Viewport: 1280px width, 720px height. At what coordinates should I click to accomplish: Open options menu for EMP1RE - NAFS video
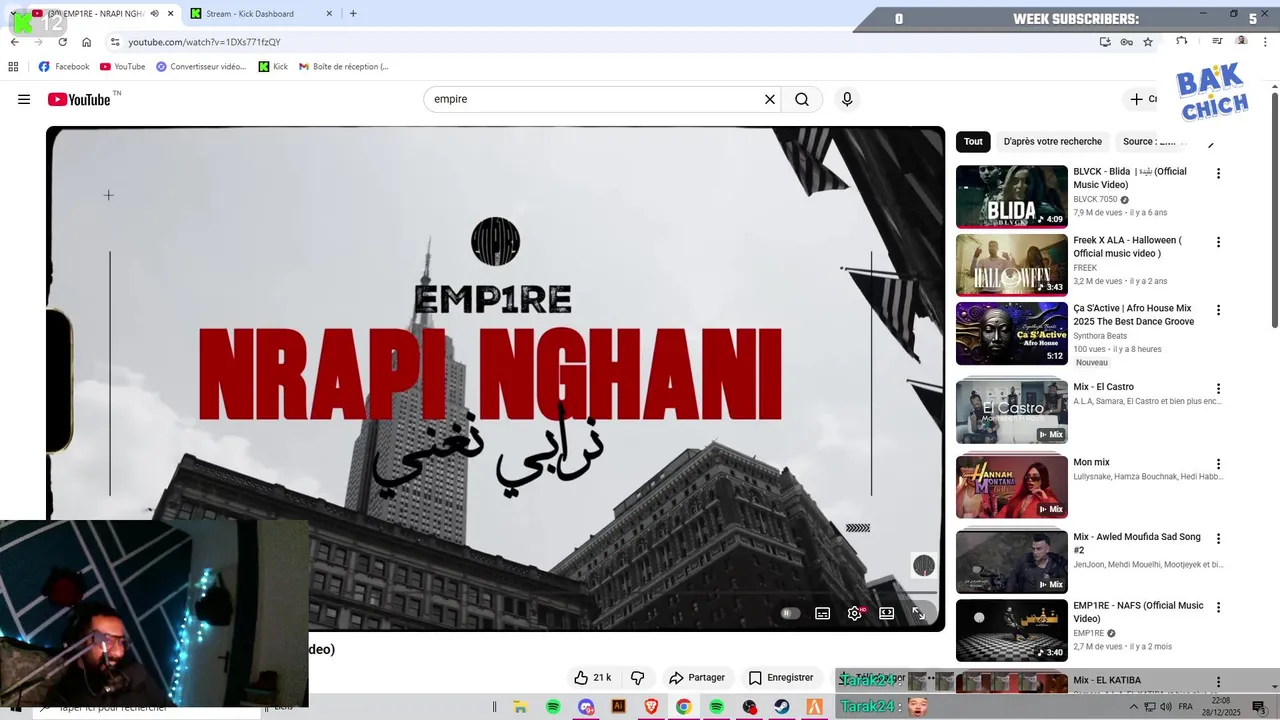[1218, 607]
